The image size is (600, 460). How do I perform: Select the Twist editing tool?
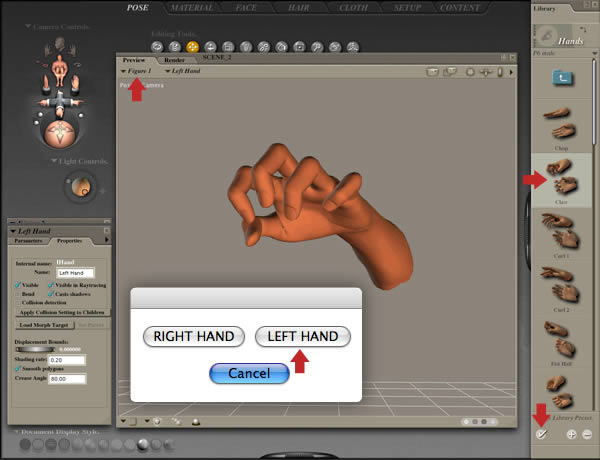click(175, 47)
